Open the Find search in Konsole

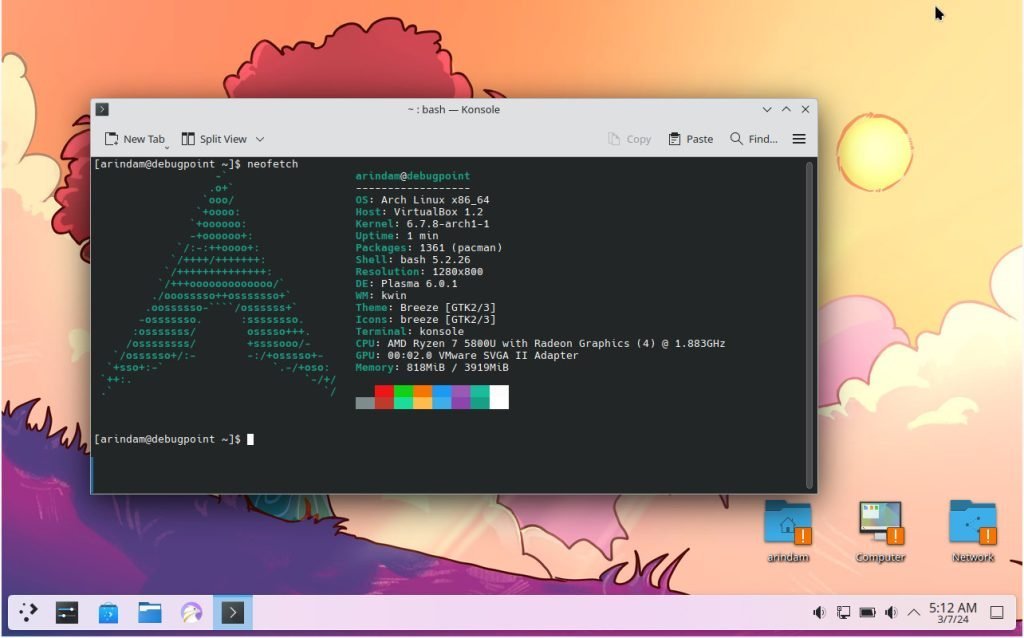754,139
